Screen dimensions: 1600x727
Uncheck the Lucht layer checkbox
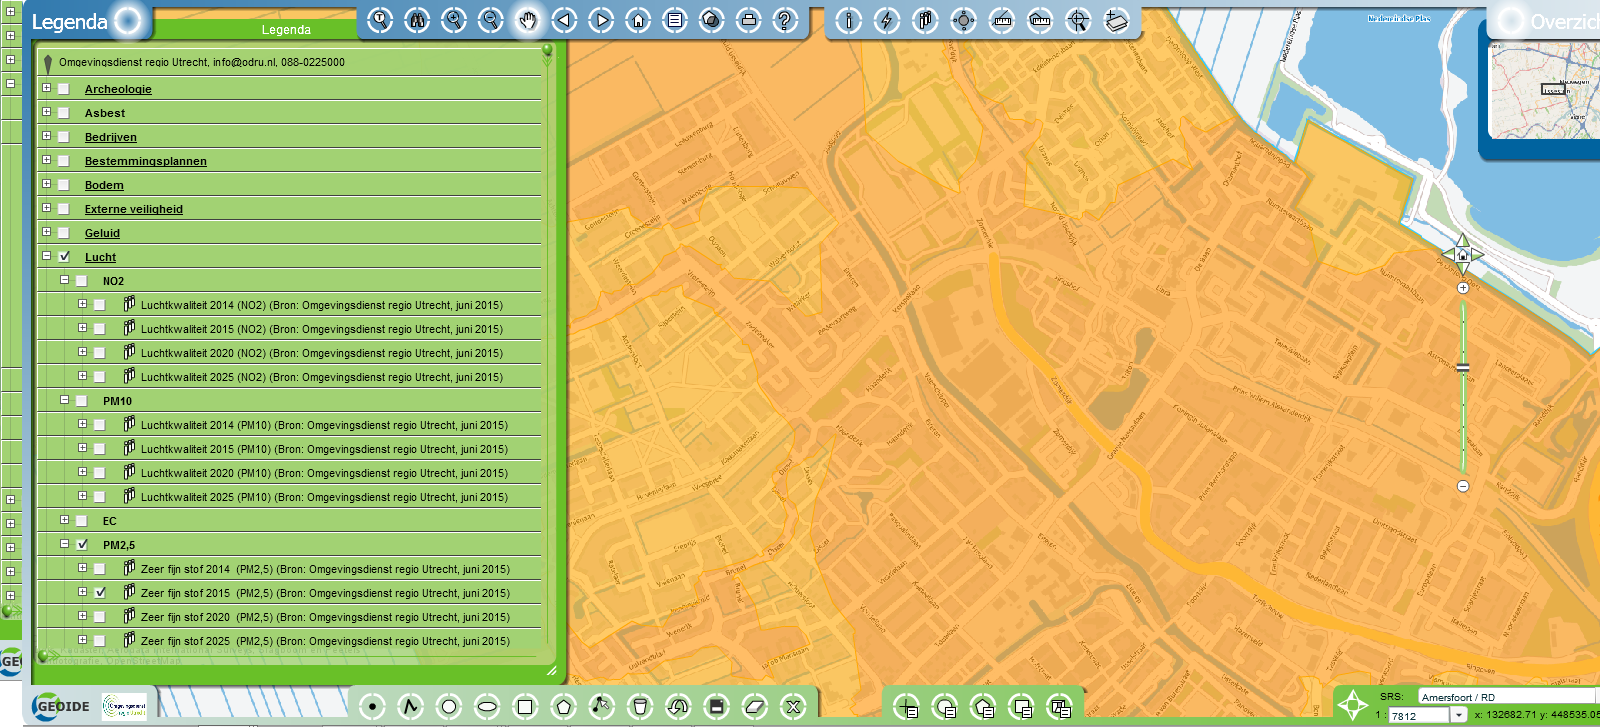tap(64, 257)
